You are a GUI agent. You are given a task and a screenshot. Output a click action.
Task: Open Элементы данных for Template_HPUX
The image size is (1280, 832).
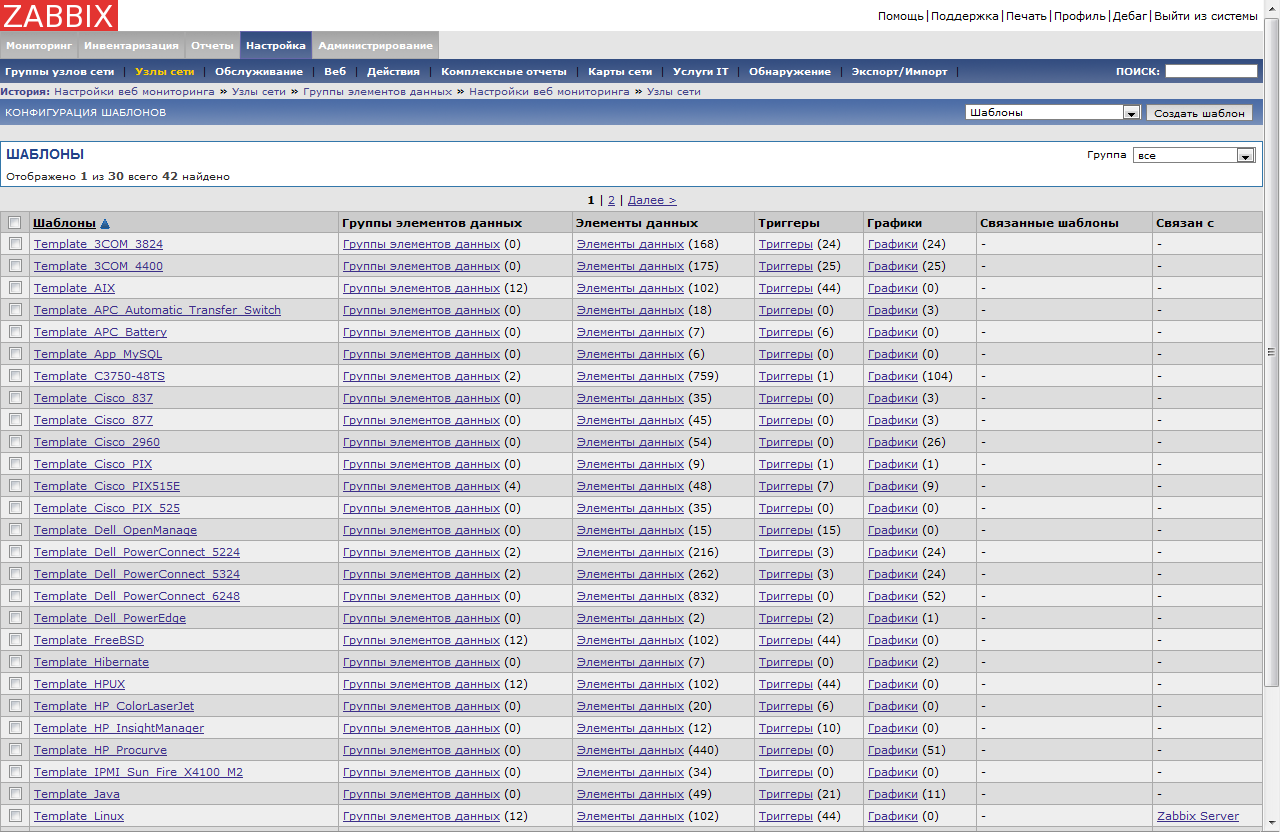(x=630, y=684)
